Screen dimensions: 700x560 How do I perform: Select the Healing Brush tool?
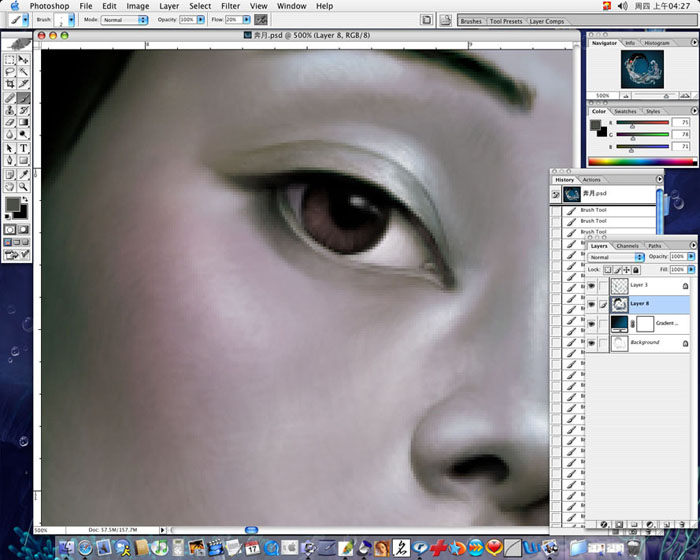pos(10,98)
